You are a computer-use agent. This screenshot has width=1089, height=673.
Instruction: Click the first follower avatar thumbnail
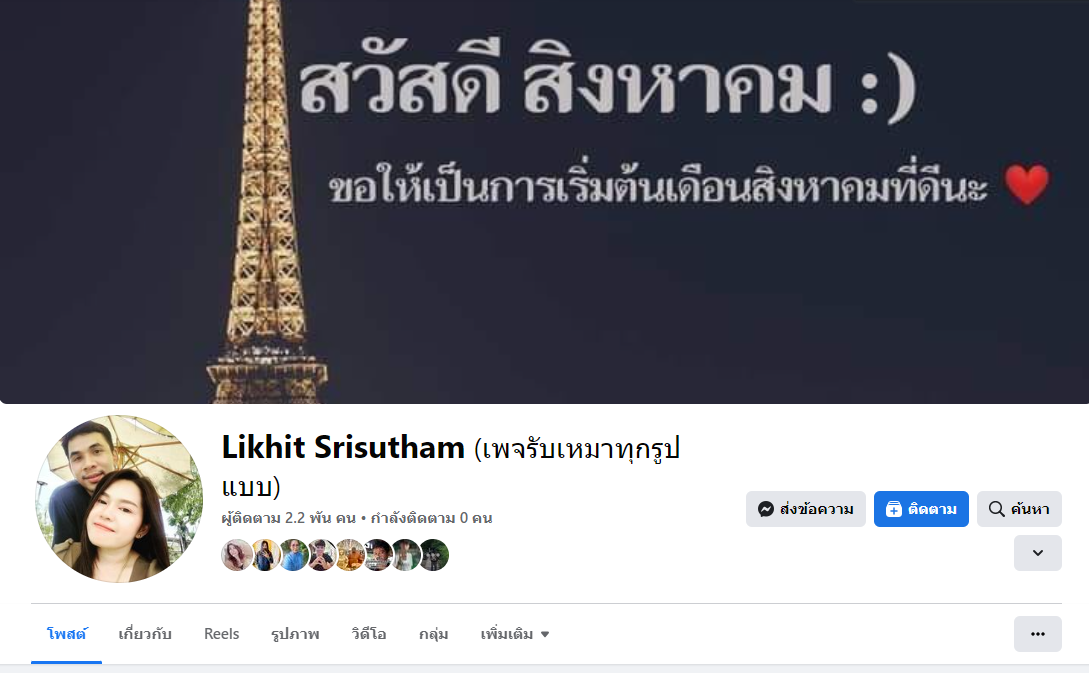pyautogui.click(x=237, y=555)
